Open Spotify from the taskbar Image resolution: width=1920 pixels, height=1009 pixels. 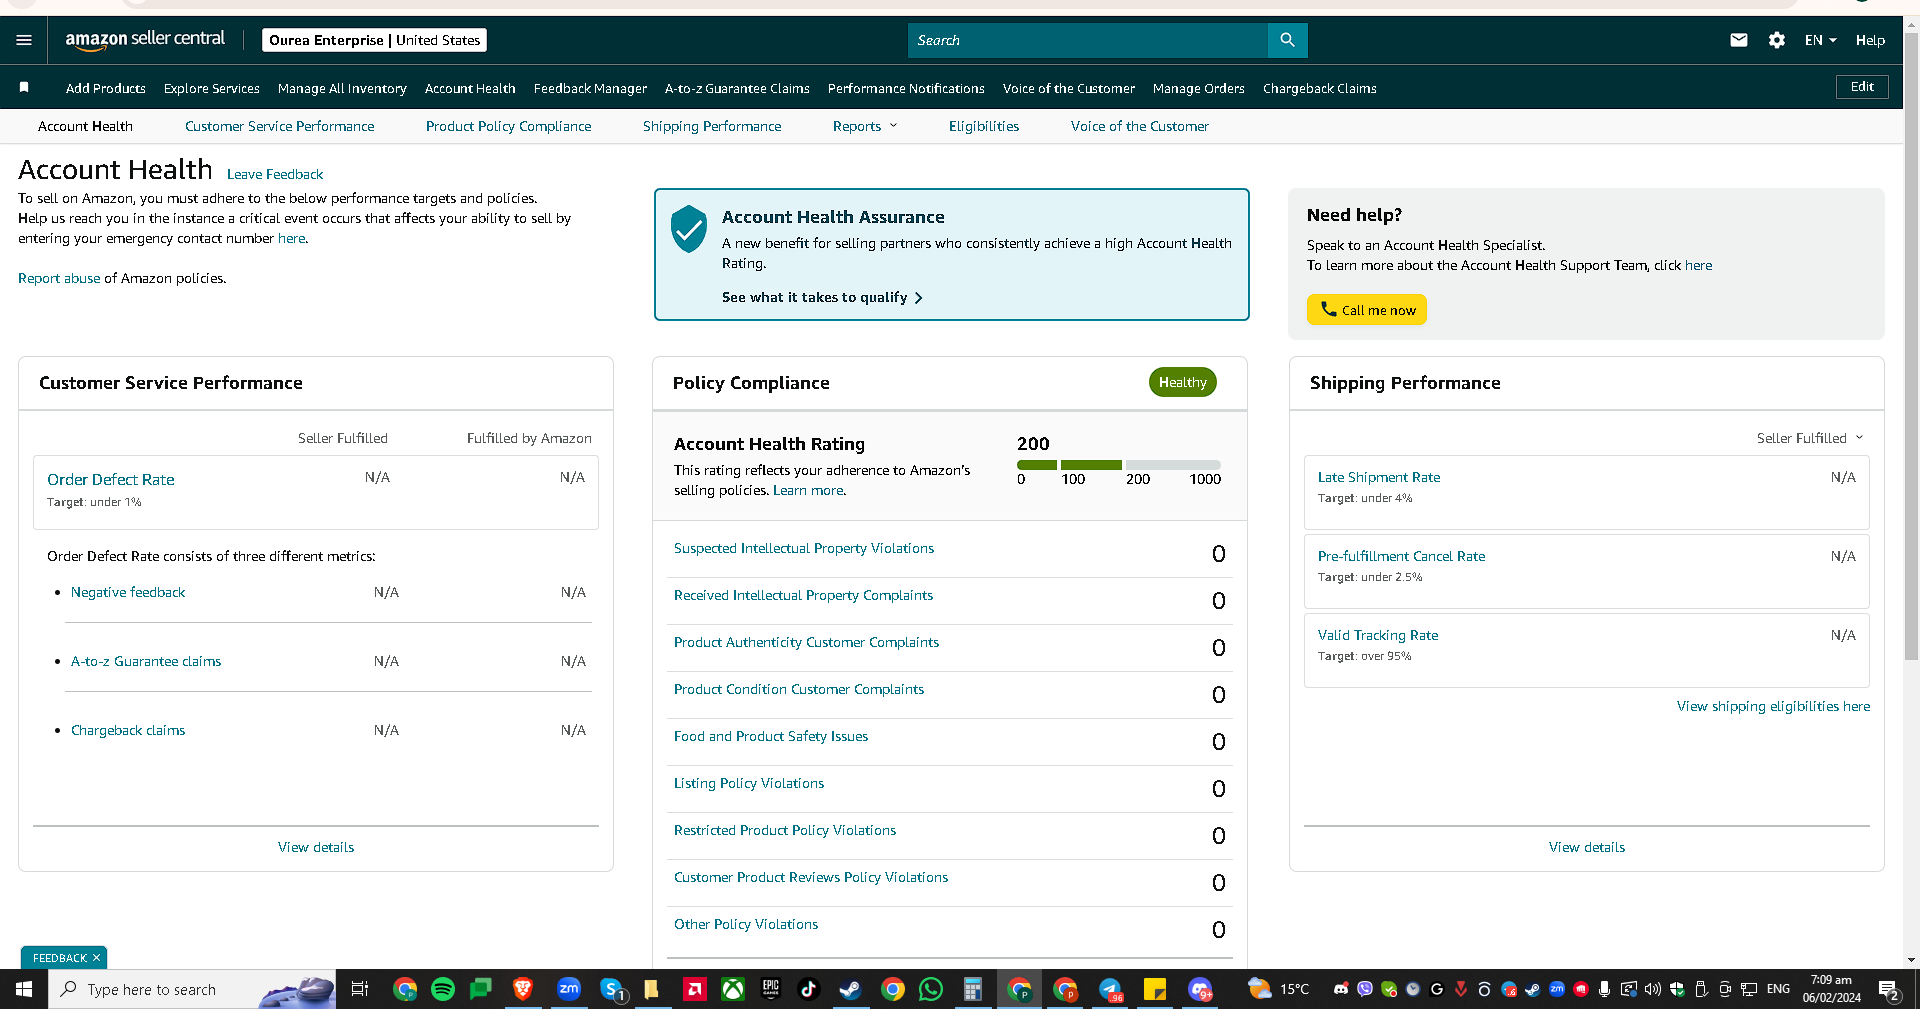pyautogui.click(x=443, y=989)
